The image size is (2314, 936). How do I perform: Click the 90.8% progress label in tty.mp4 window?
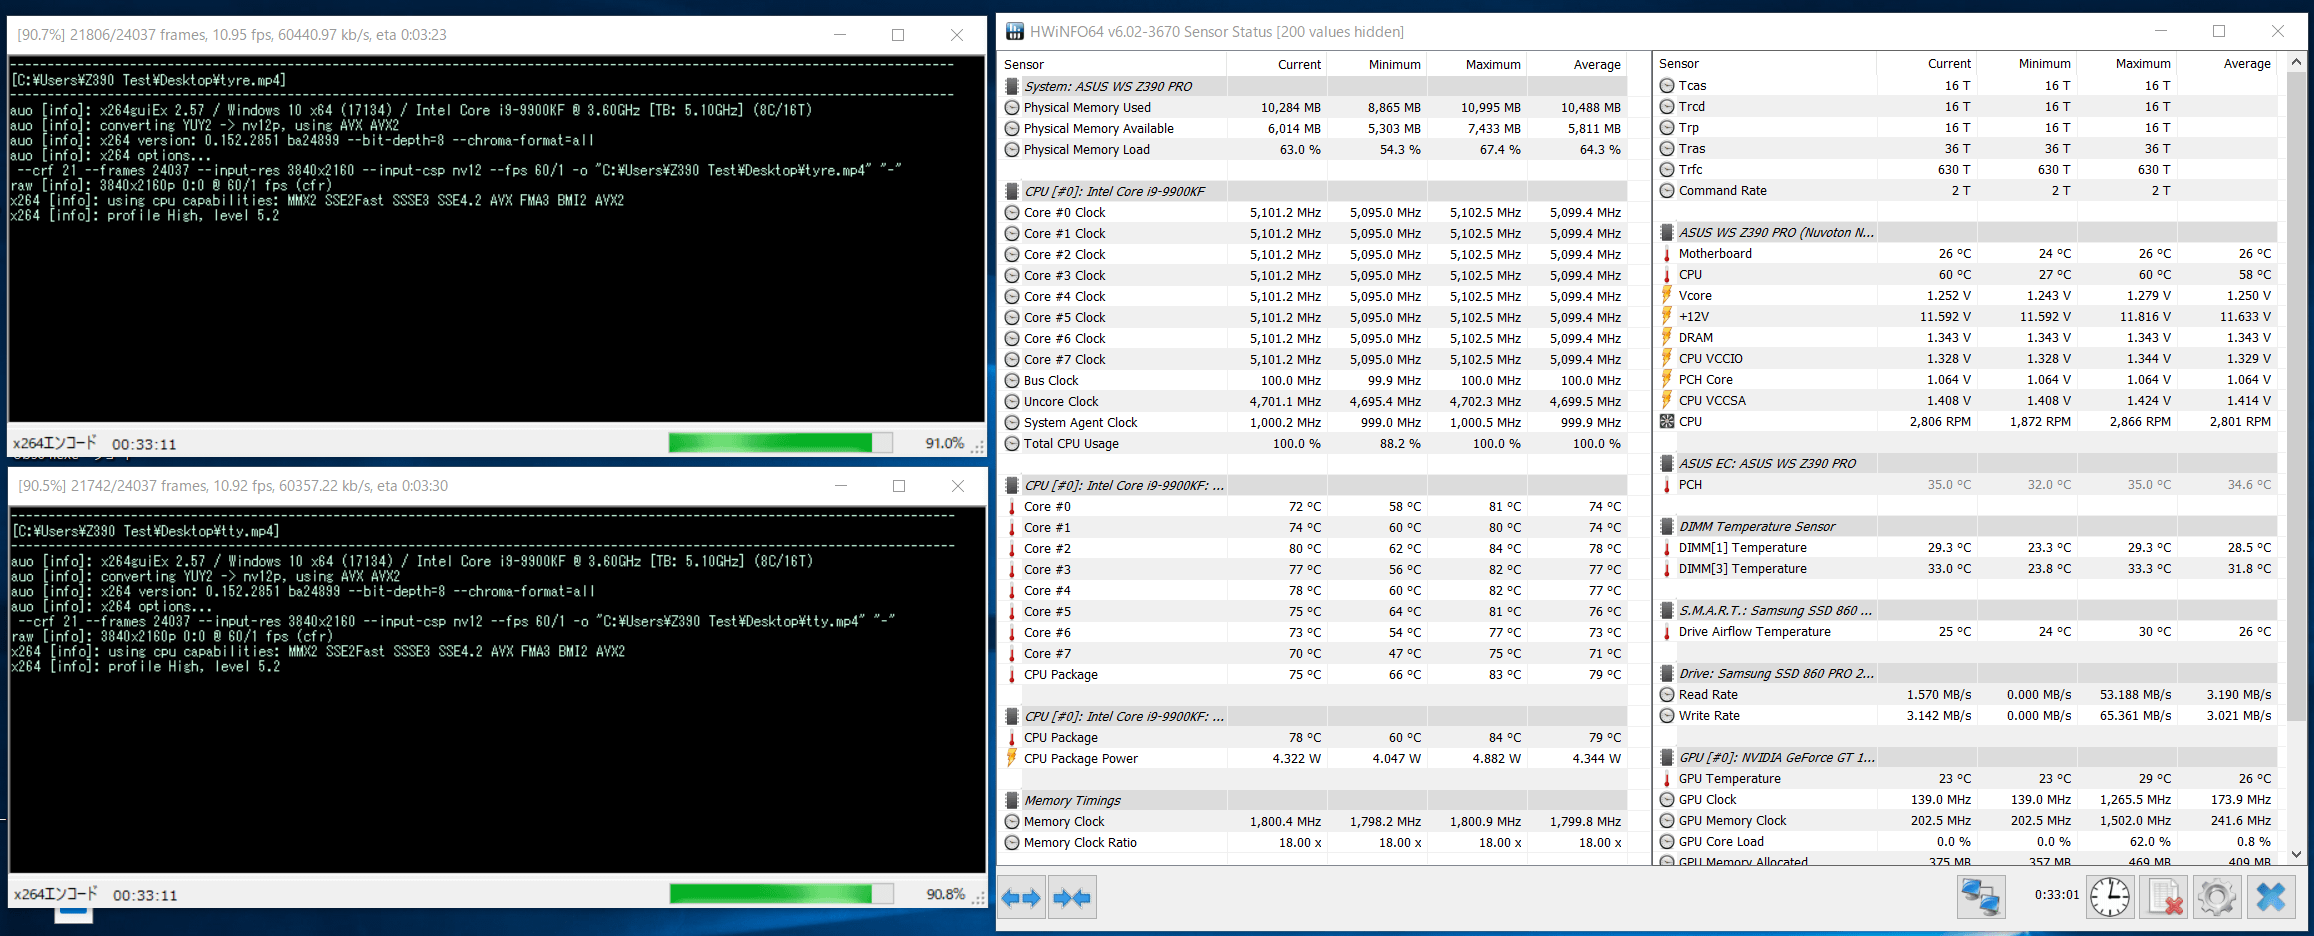(945, 893)
